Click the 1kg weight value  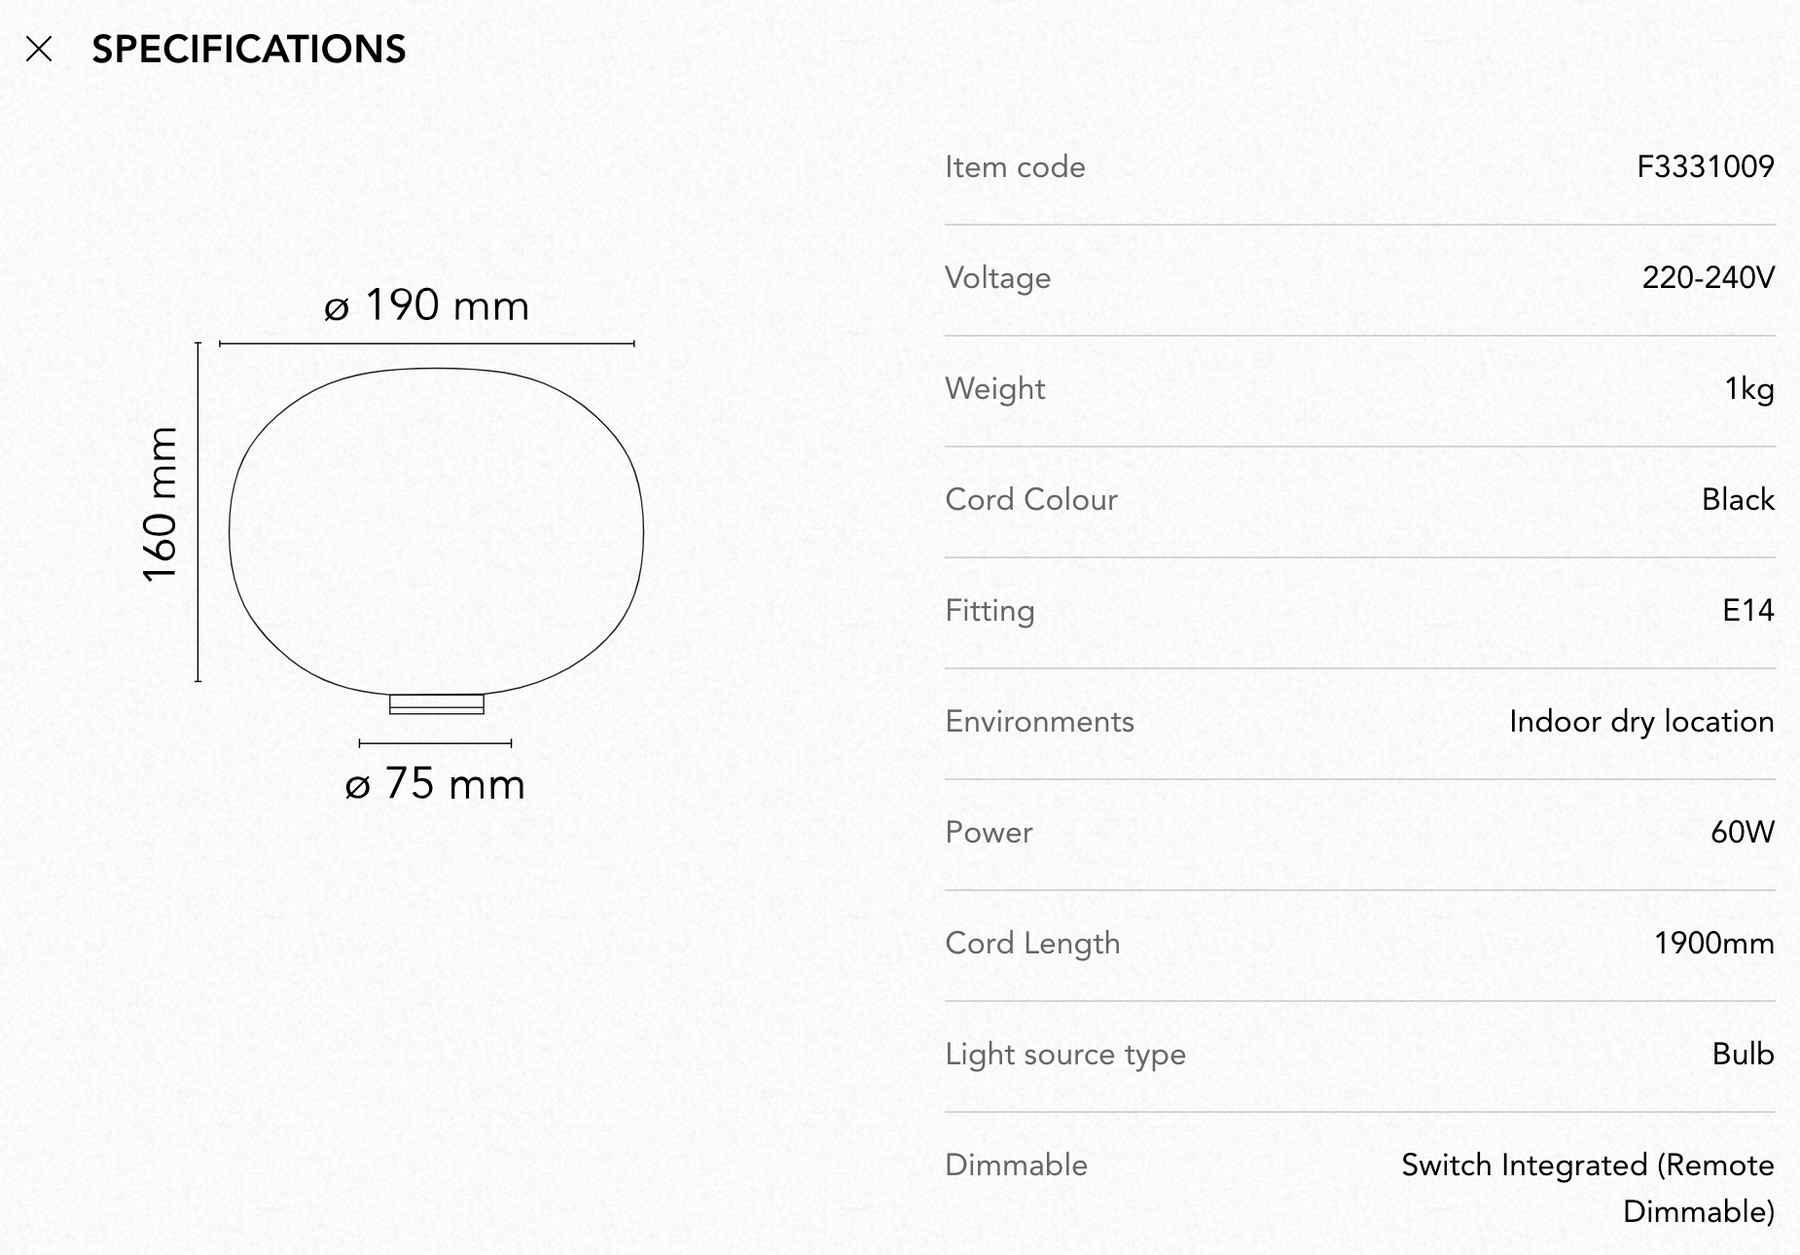(1749, 388)
